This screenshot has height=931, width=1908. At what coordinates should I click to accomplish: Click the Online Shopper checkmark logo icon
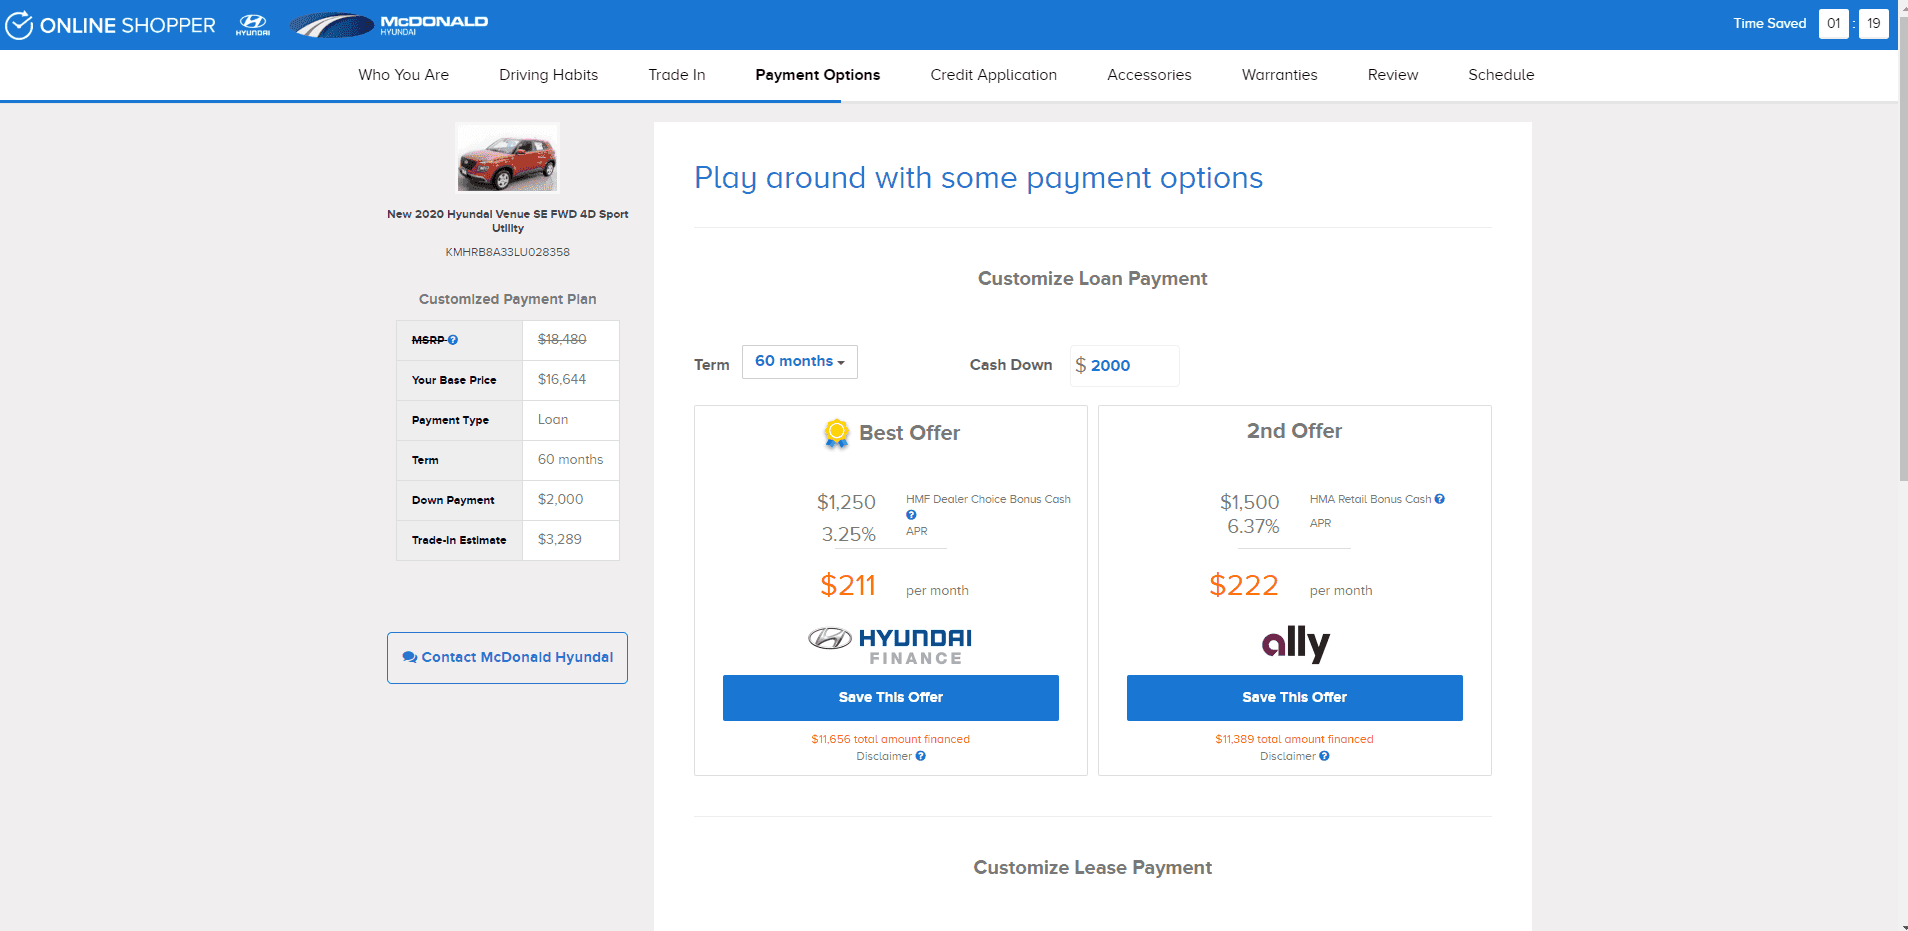click(x=19, y=25)
